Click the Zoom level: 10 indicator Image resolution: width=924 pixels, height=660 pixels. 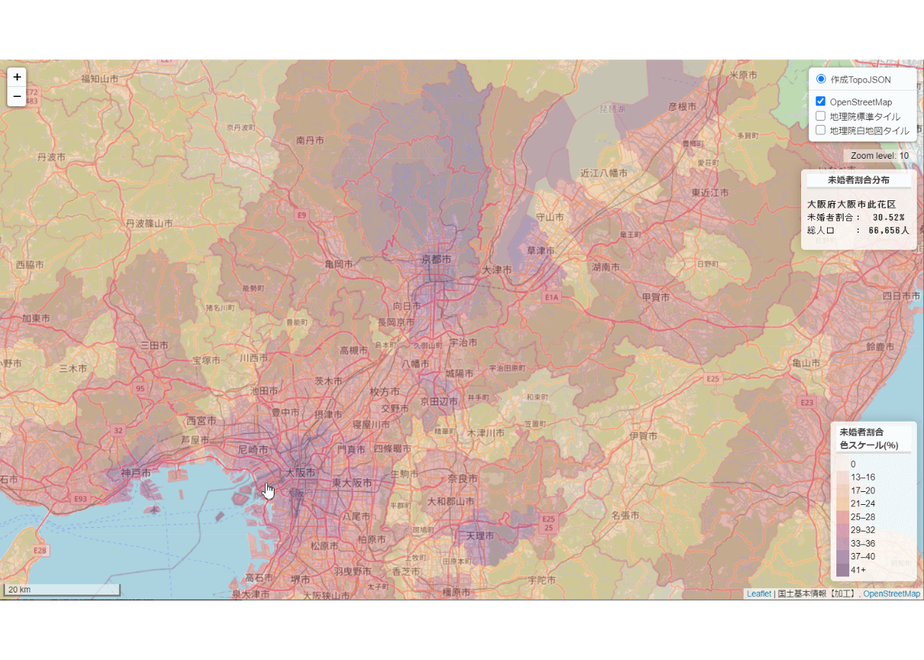point(879,156)
